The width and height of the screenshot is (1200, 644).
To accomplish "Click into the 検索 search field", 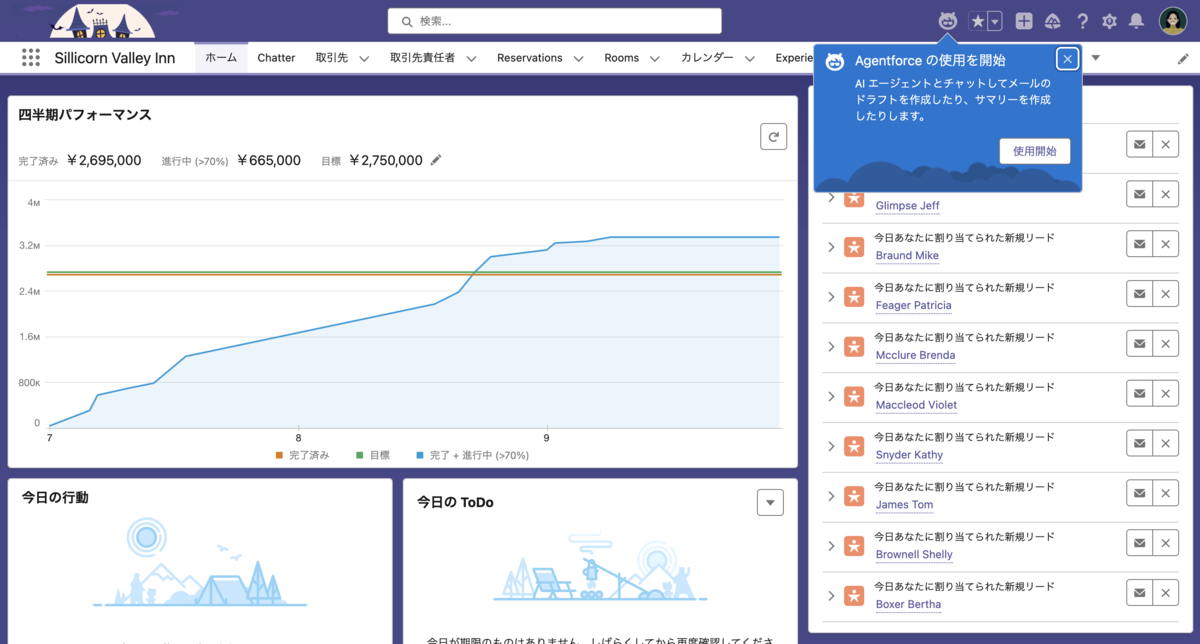I will 555,21.
